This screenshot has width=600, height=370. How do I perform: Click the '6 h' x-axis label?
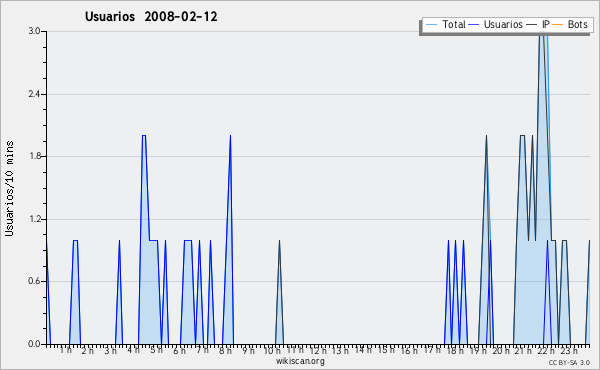click(179, 350)
